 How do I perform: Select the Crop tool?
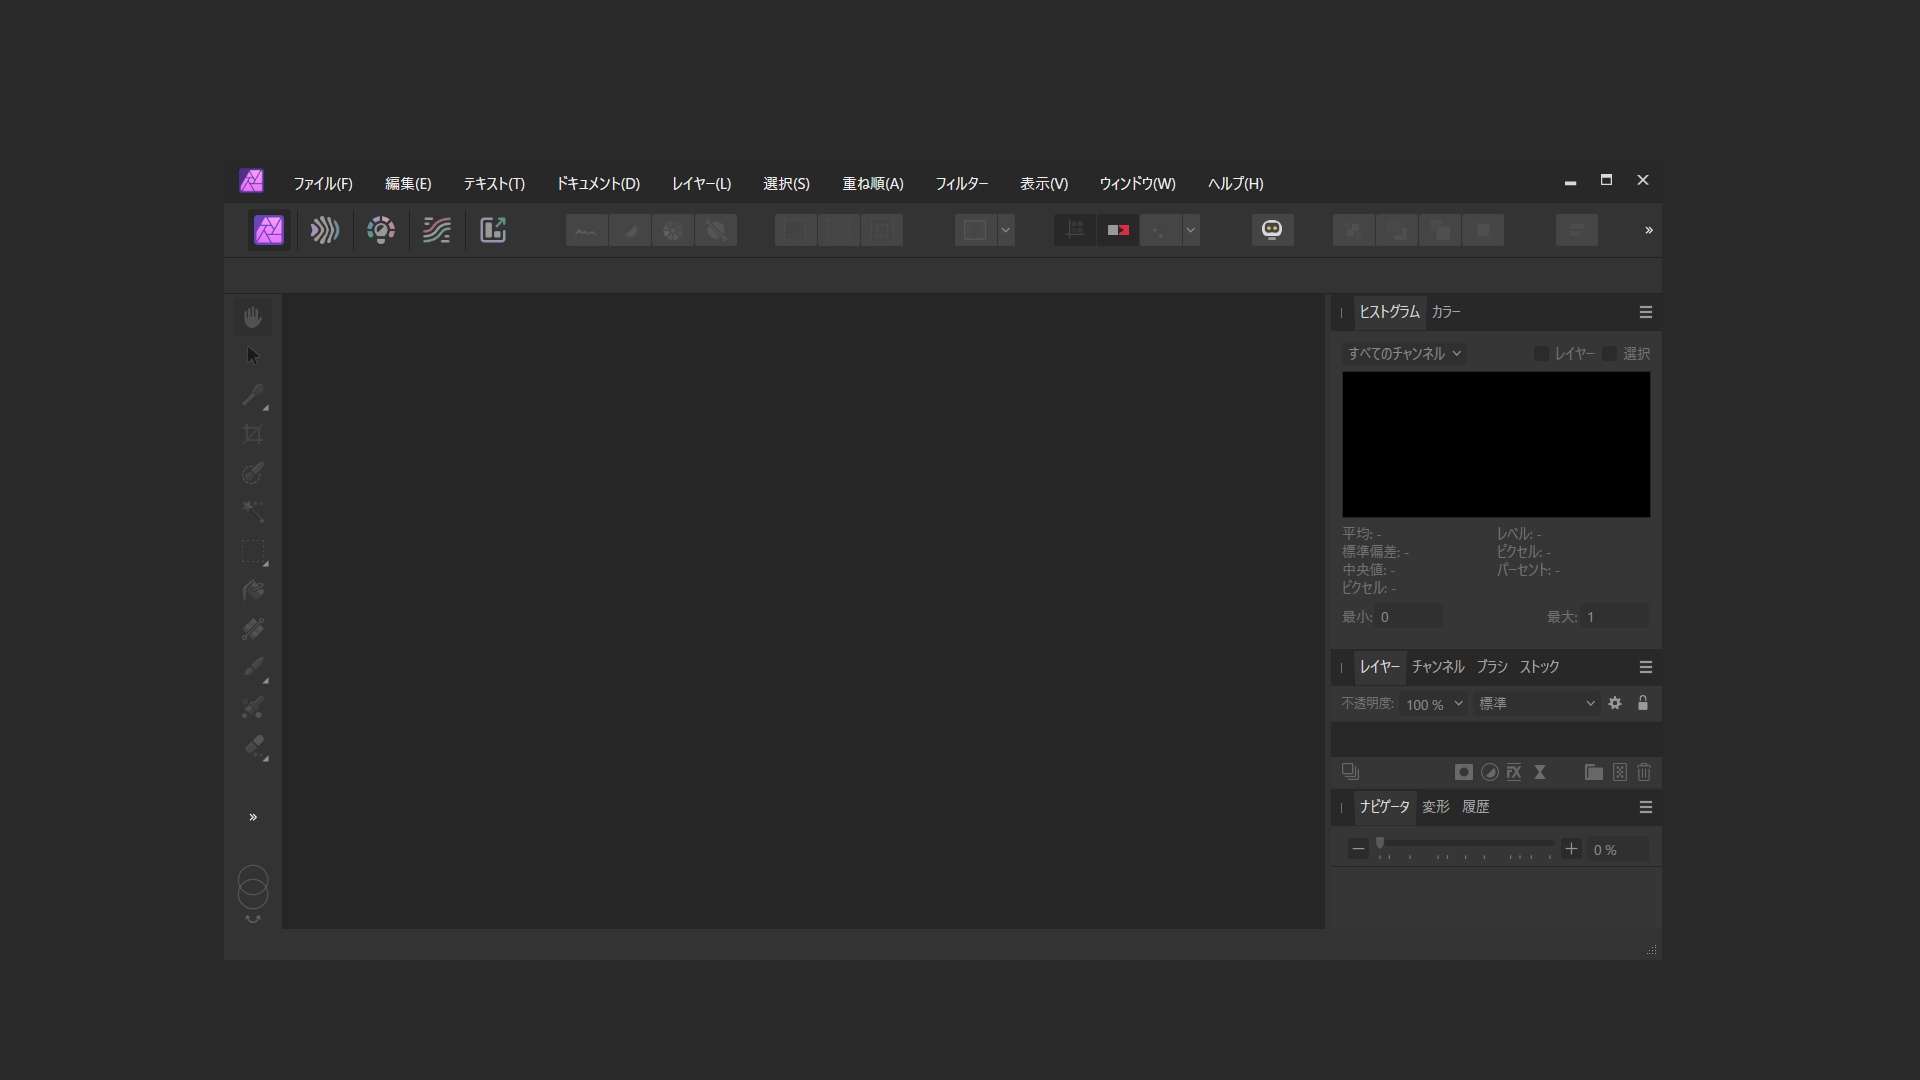252,434
